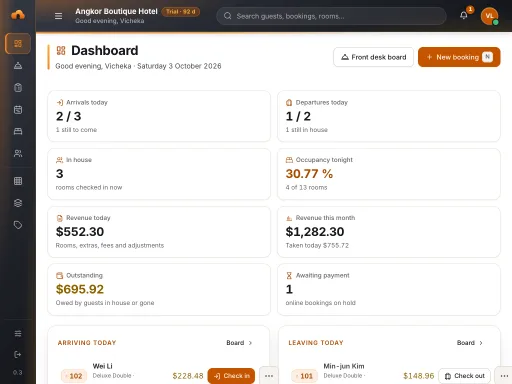Open the Awaiting payment card

click(x=389, y=289)
